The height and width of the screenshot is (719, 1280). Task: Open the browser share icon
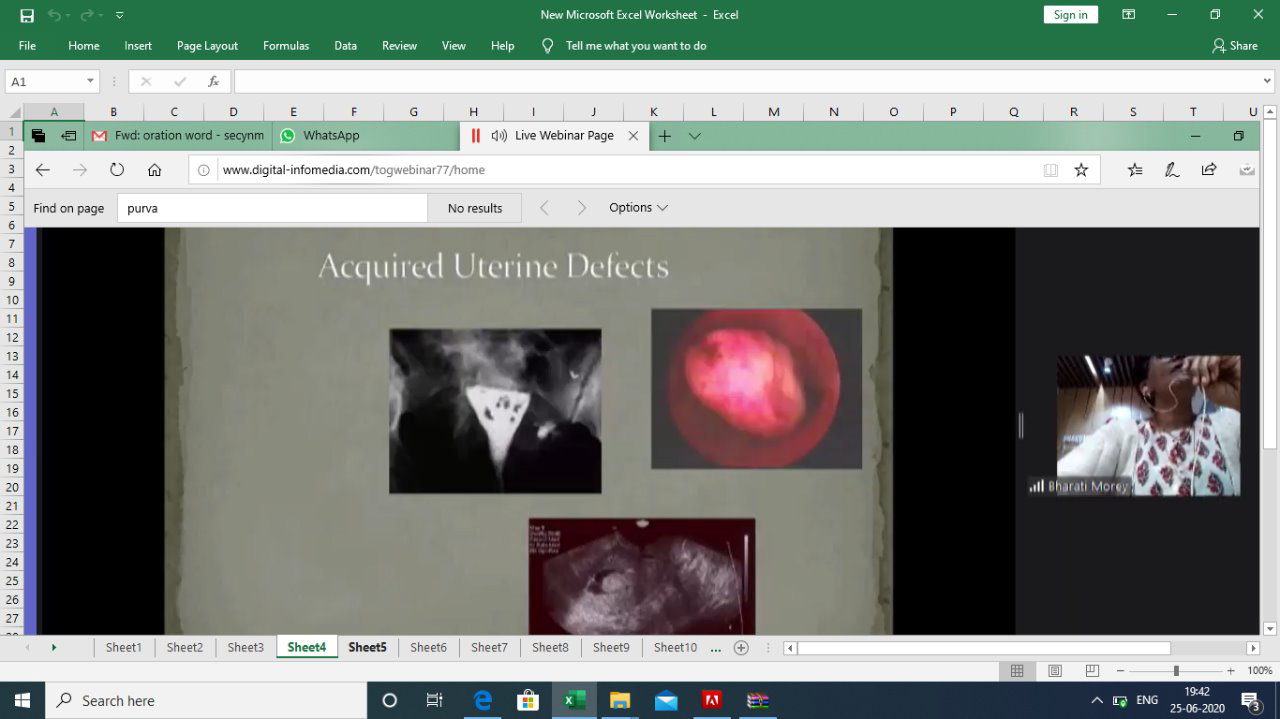[1209, 170]
